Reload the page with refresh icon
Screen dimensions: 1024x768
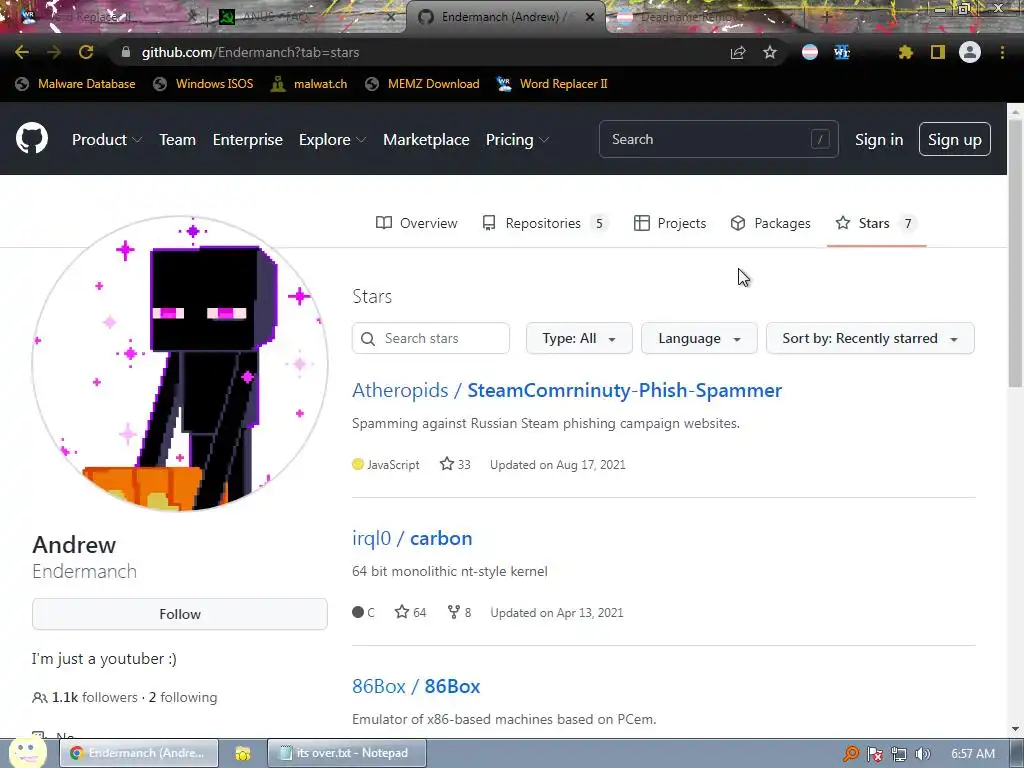(x=86, y=52)
